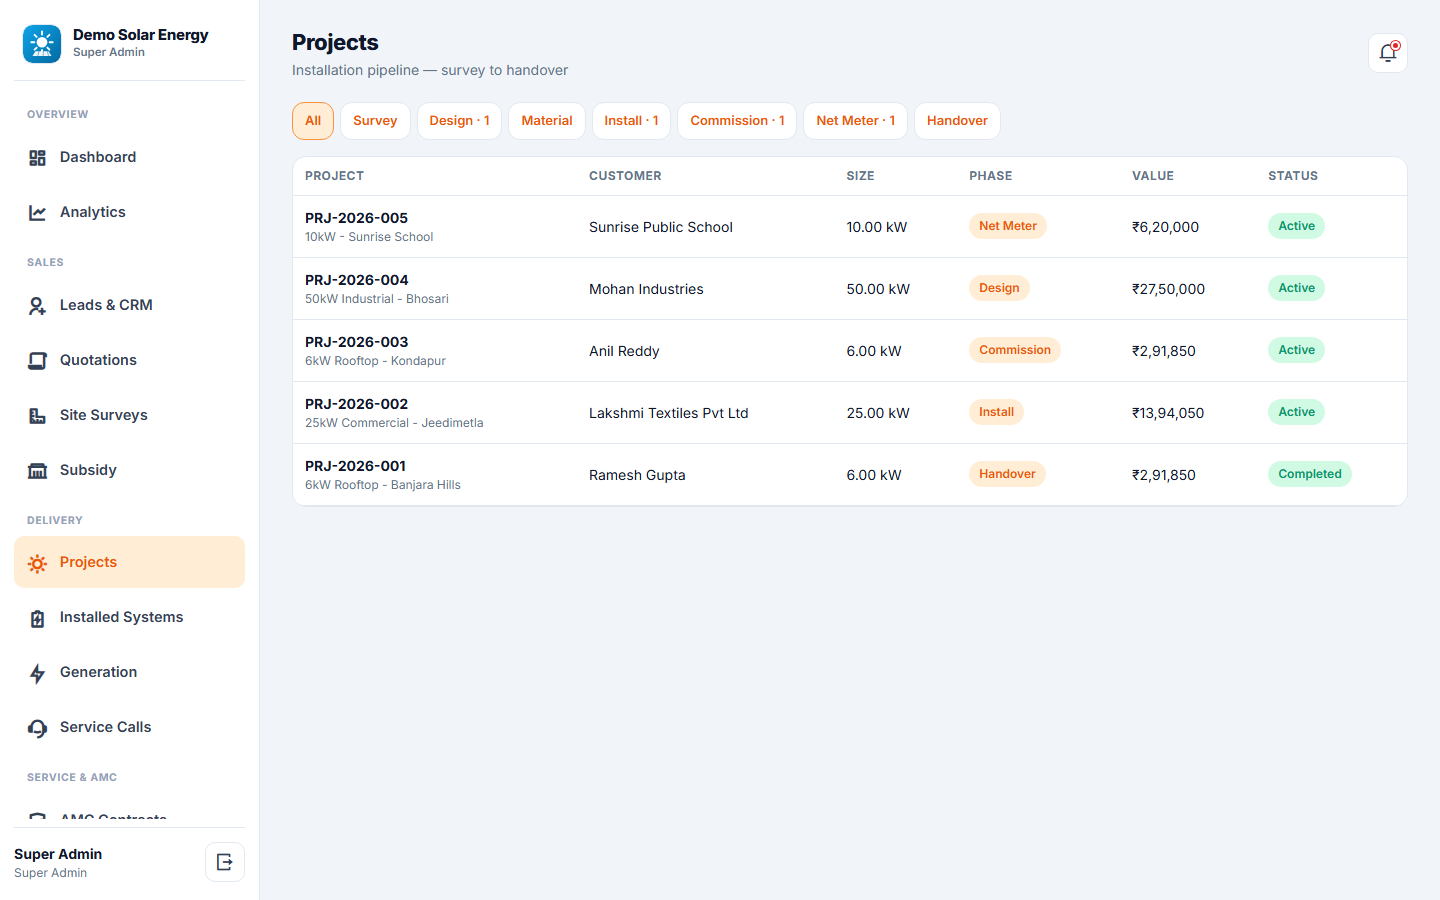Filter projects by Install phase
Screen dimensions: 1440x900
tap(631, 121)
